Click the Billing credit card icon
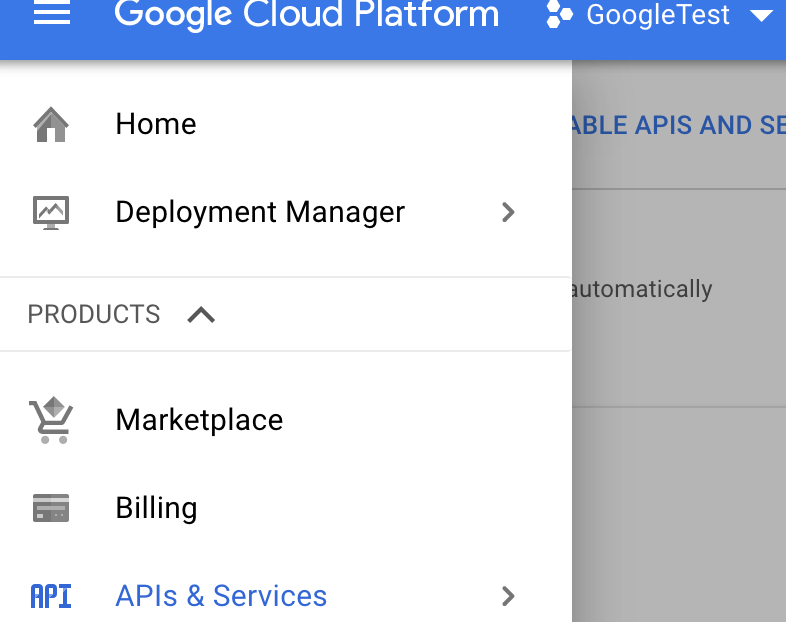Image resolution: width=786 pixels, height=622 pixels. (51, 508)
